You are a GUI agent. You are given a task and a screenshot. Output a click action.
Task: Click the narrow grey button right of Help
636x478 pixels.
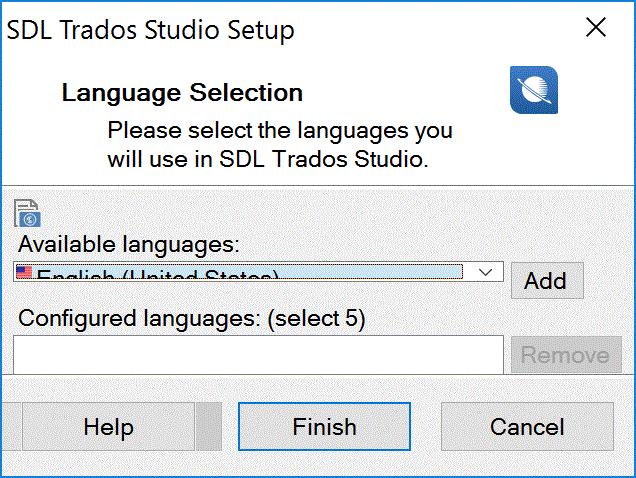209,426
